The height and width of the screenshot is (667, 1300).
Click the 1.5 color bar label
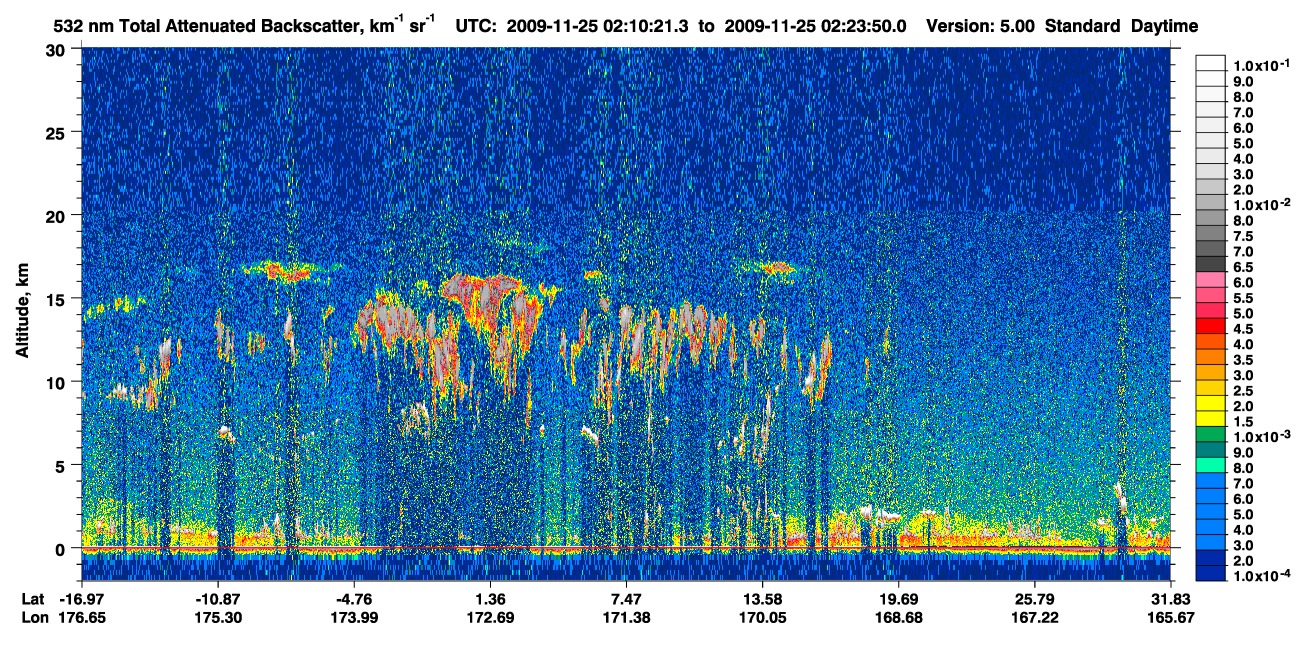coord(1243,422)
